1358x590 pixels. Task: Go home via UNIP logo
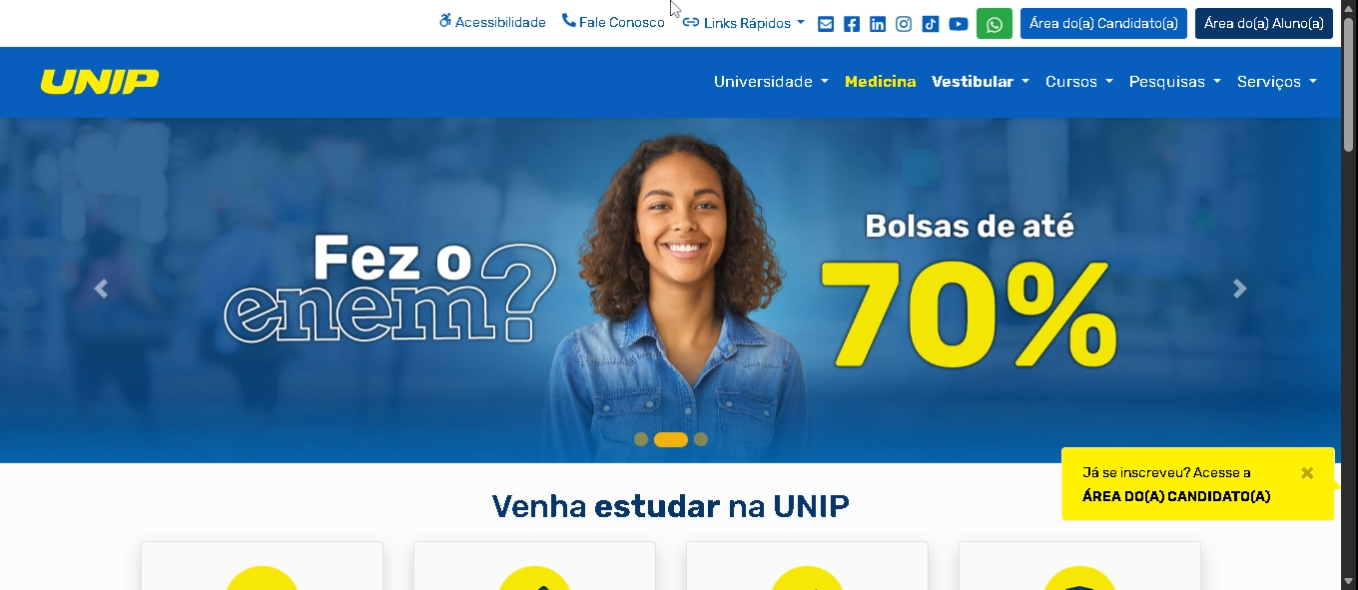[100, 82]
